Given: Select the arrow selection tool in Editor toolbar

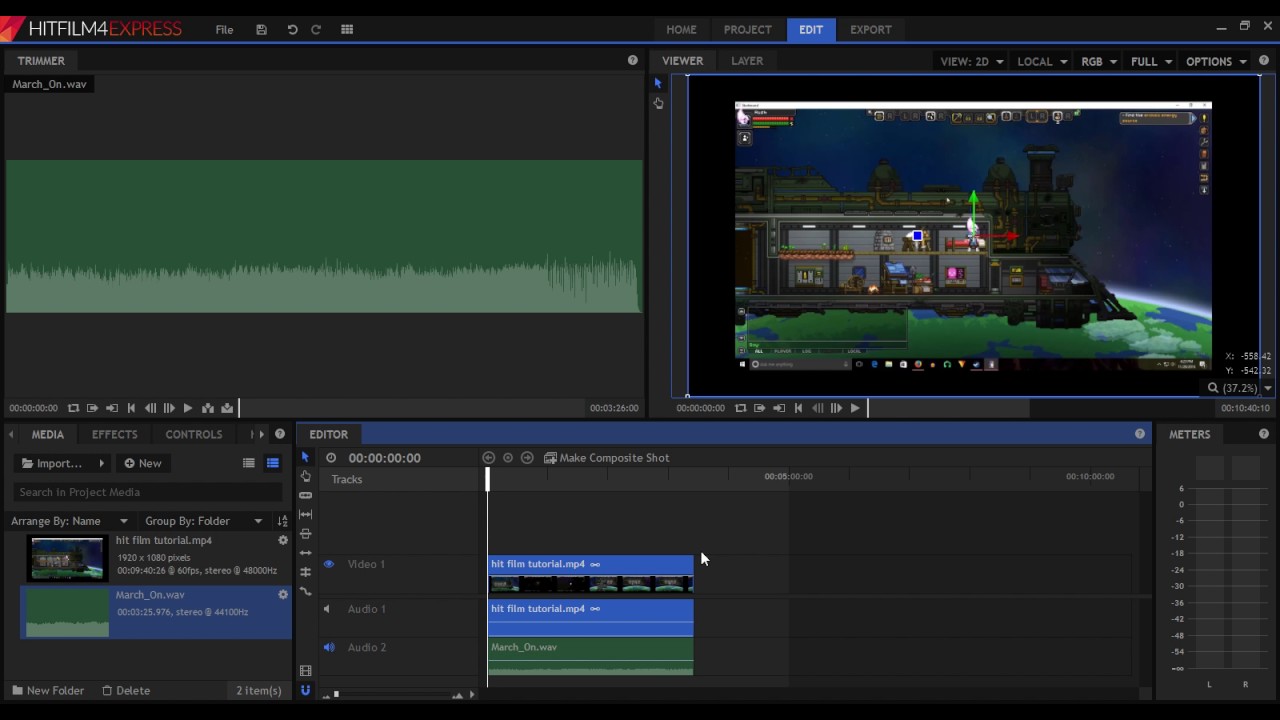Looking at the screenshot, I should [305, 457].
